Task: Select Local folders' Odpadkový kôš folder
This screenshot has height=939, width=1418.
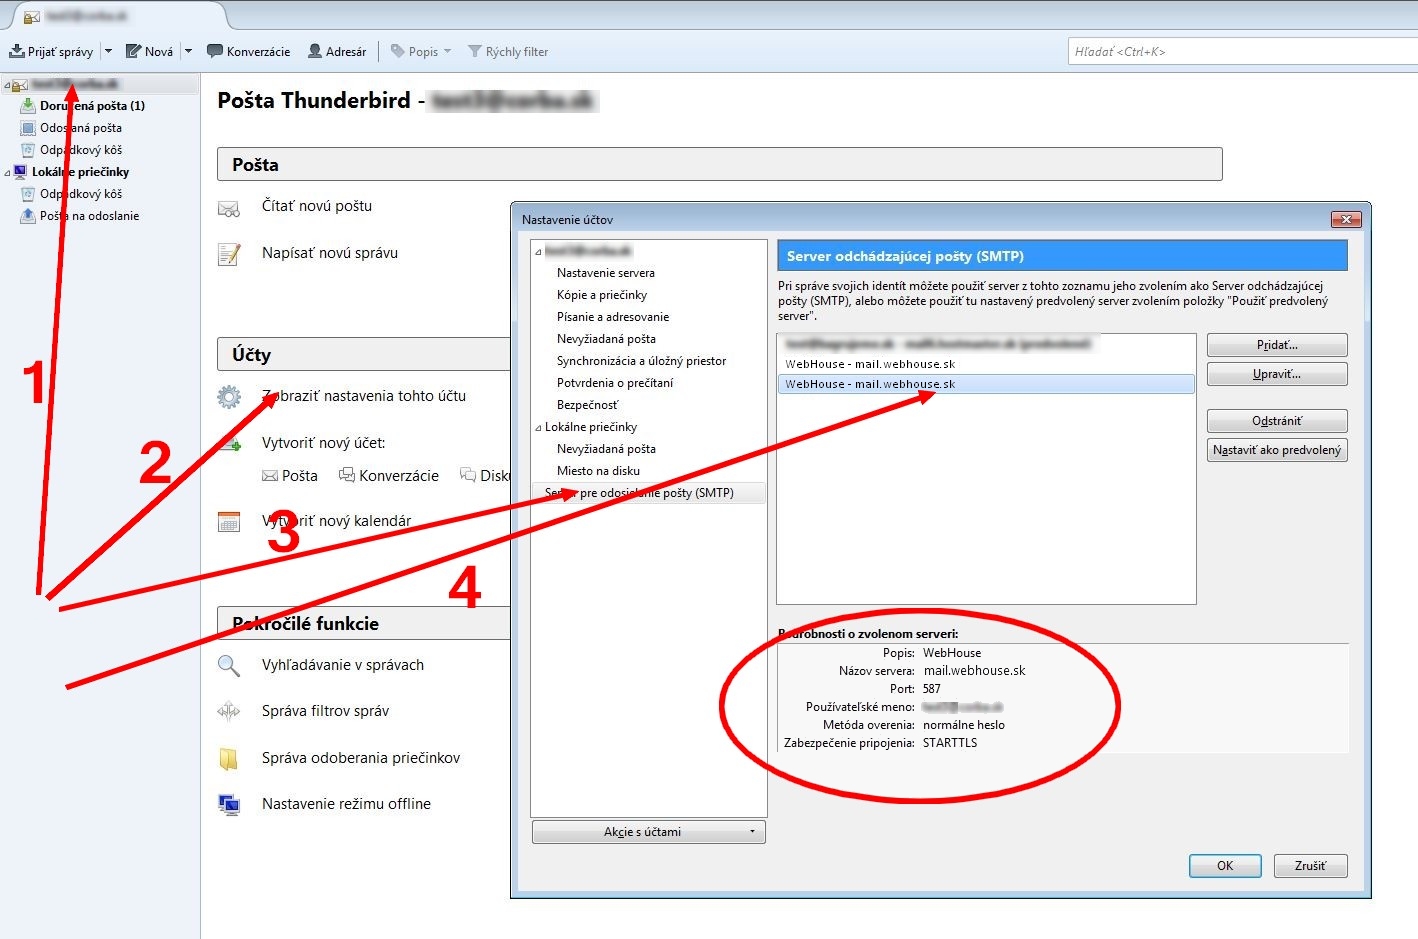Action: coord(80,193)
